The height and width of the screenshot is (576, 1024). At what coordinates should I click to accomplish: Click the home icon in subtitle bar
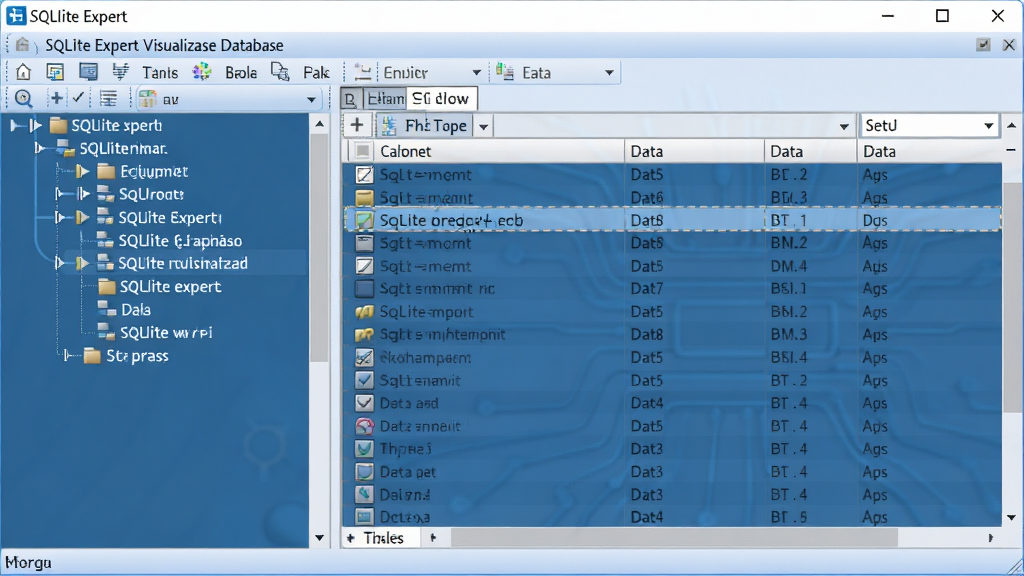tap(22, 45)
